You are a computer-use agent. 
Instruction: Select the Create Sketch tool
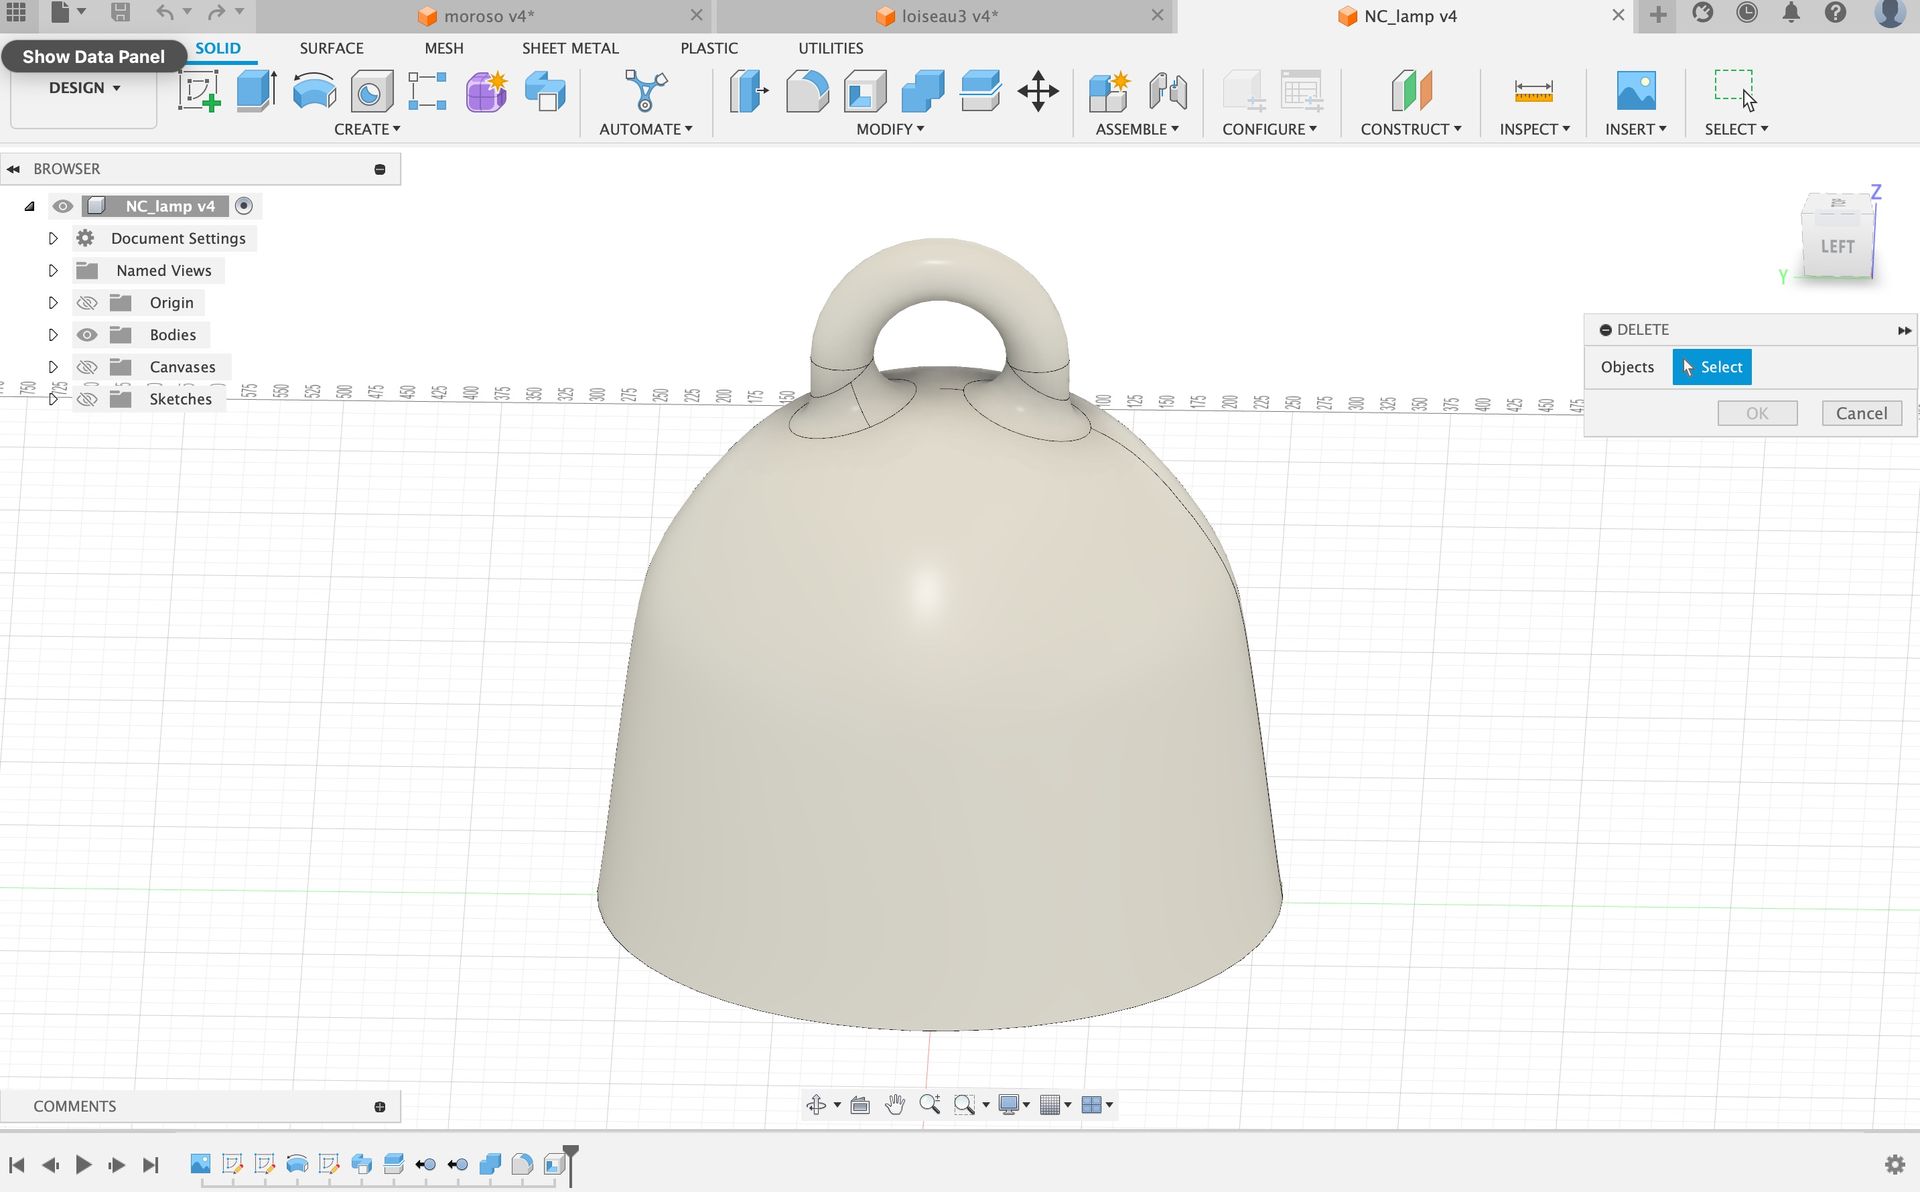point(199,91)
